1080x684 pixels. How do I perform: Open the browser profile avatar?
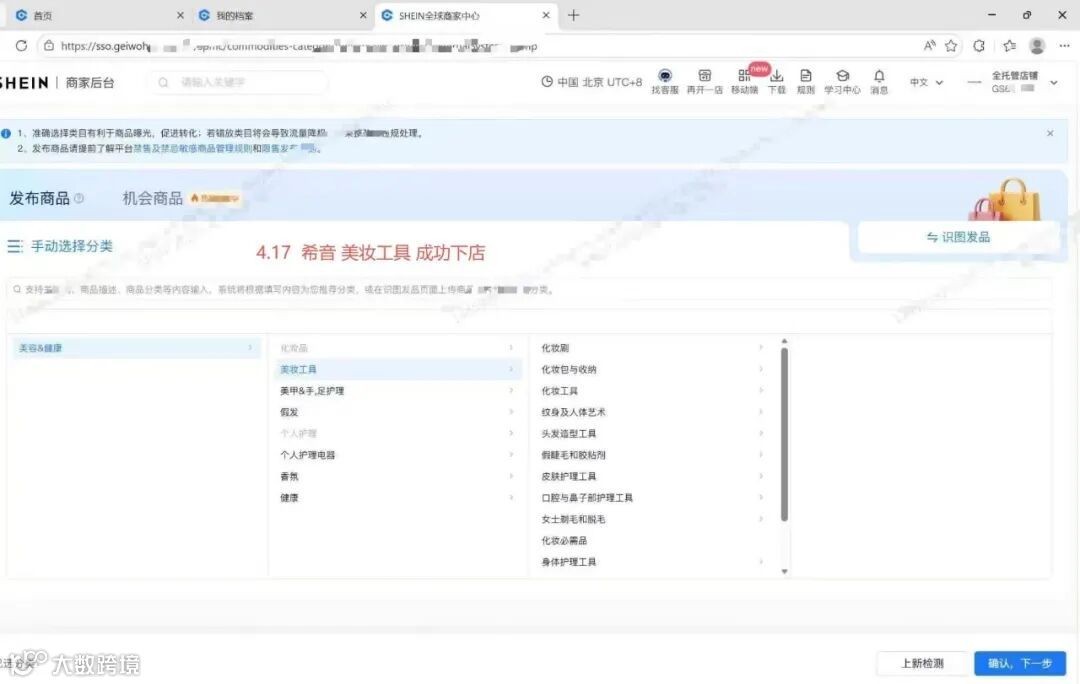click(x=1037, y=45)
